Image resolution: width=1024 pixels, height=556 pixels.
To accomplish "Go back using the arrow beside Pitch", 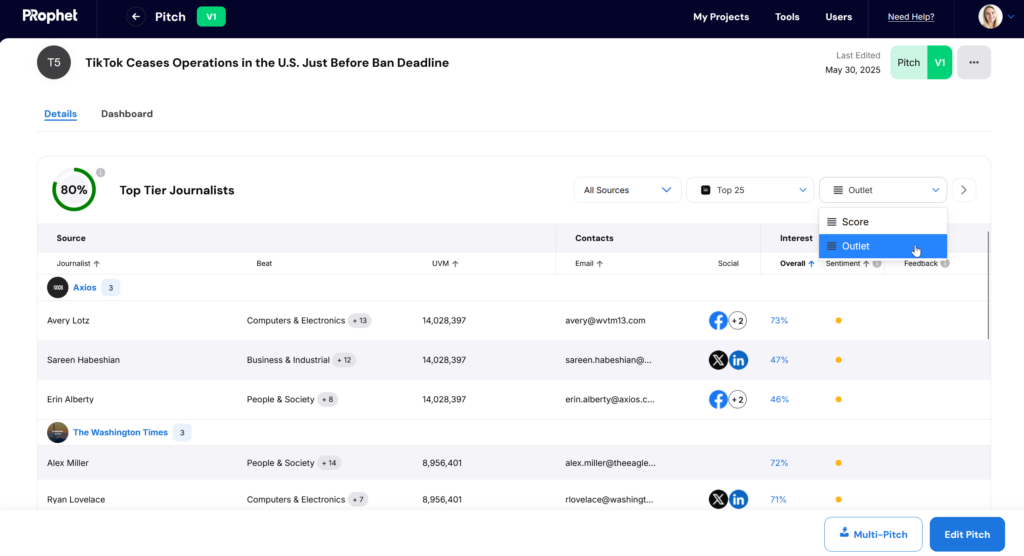I will click(135, 16).
